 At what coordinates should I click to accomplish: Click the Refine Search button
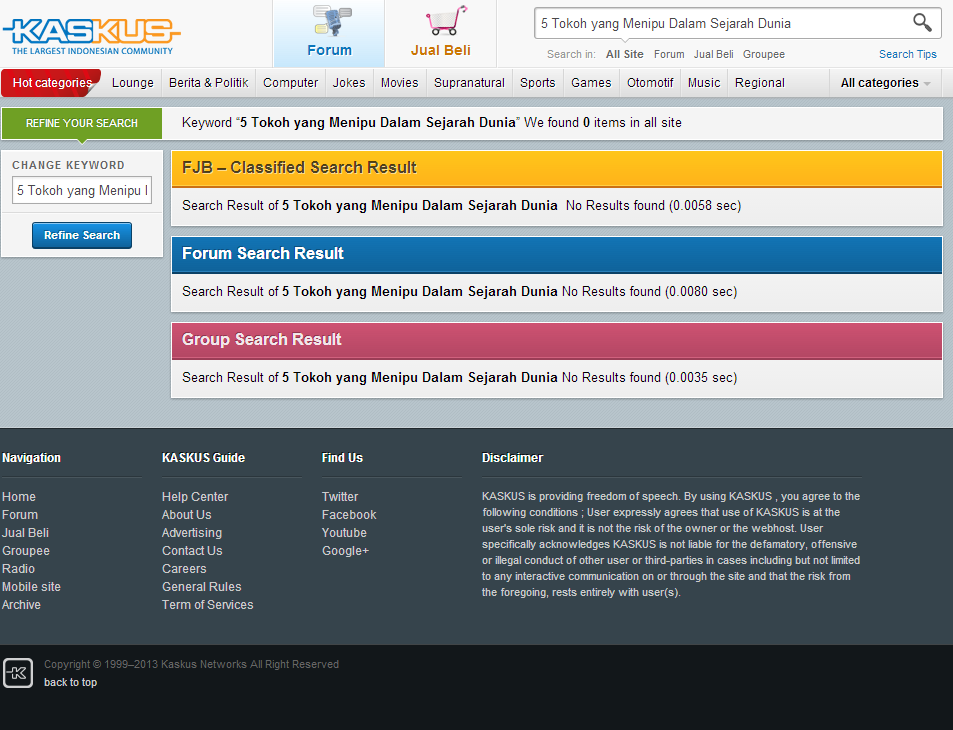tap(82, 235)
